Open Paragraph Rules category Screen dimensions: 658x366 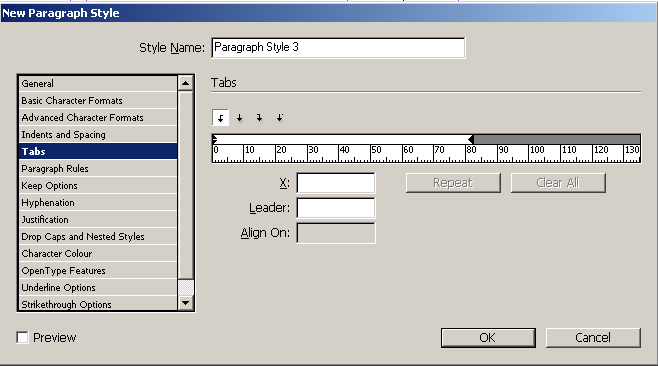(x=98, y=168)
